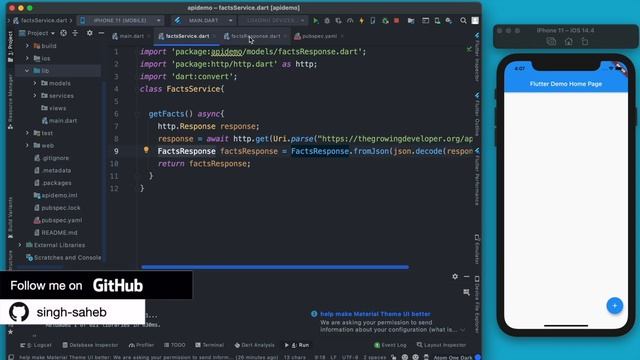
Task: Select main.dart in the project tree
Action: point(59,120)
